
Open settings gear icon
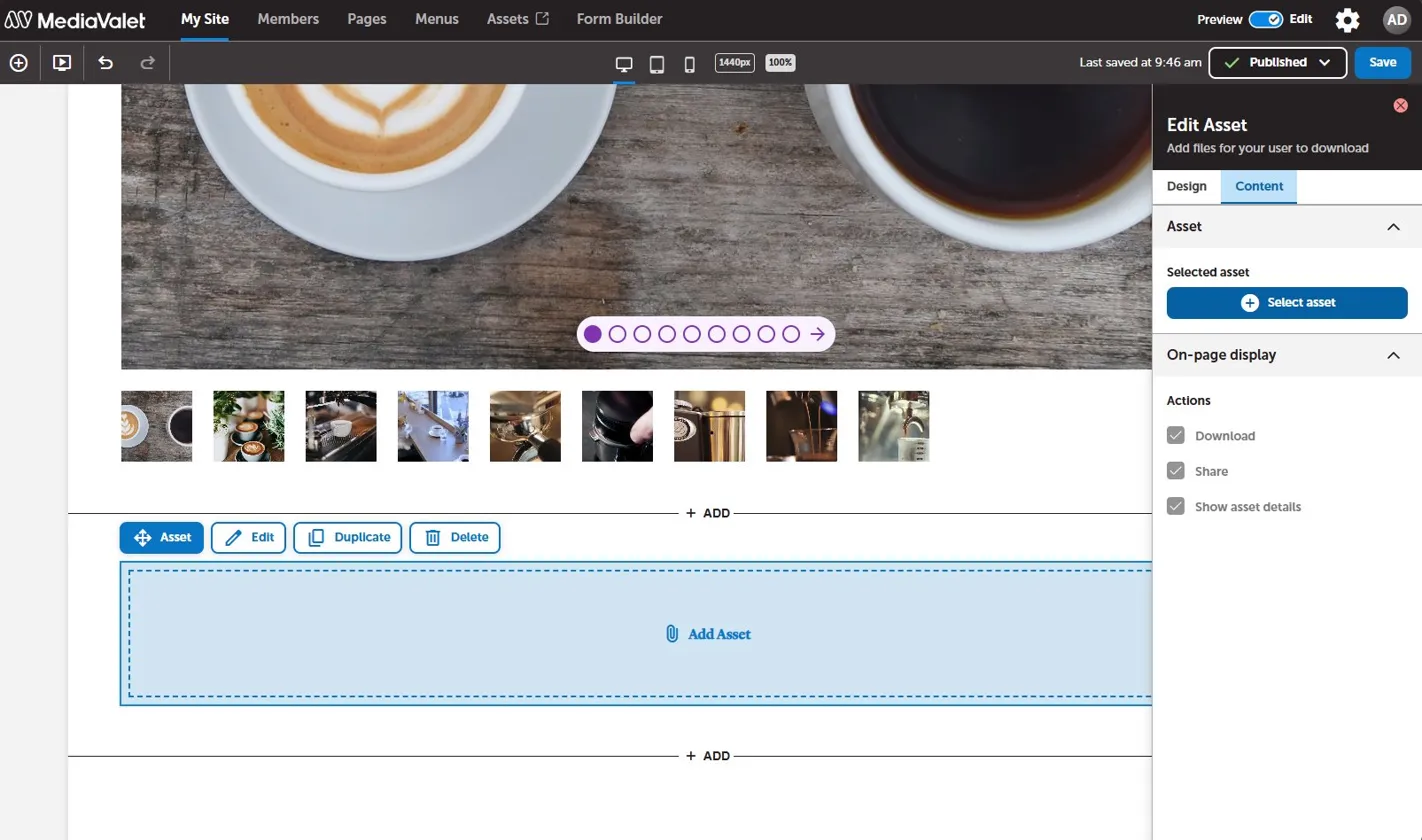click(x=1348, y=20)
